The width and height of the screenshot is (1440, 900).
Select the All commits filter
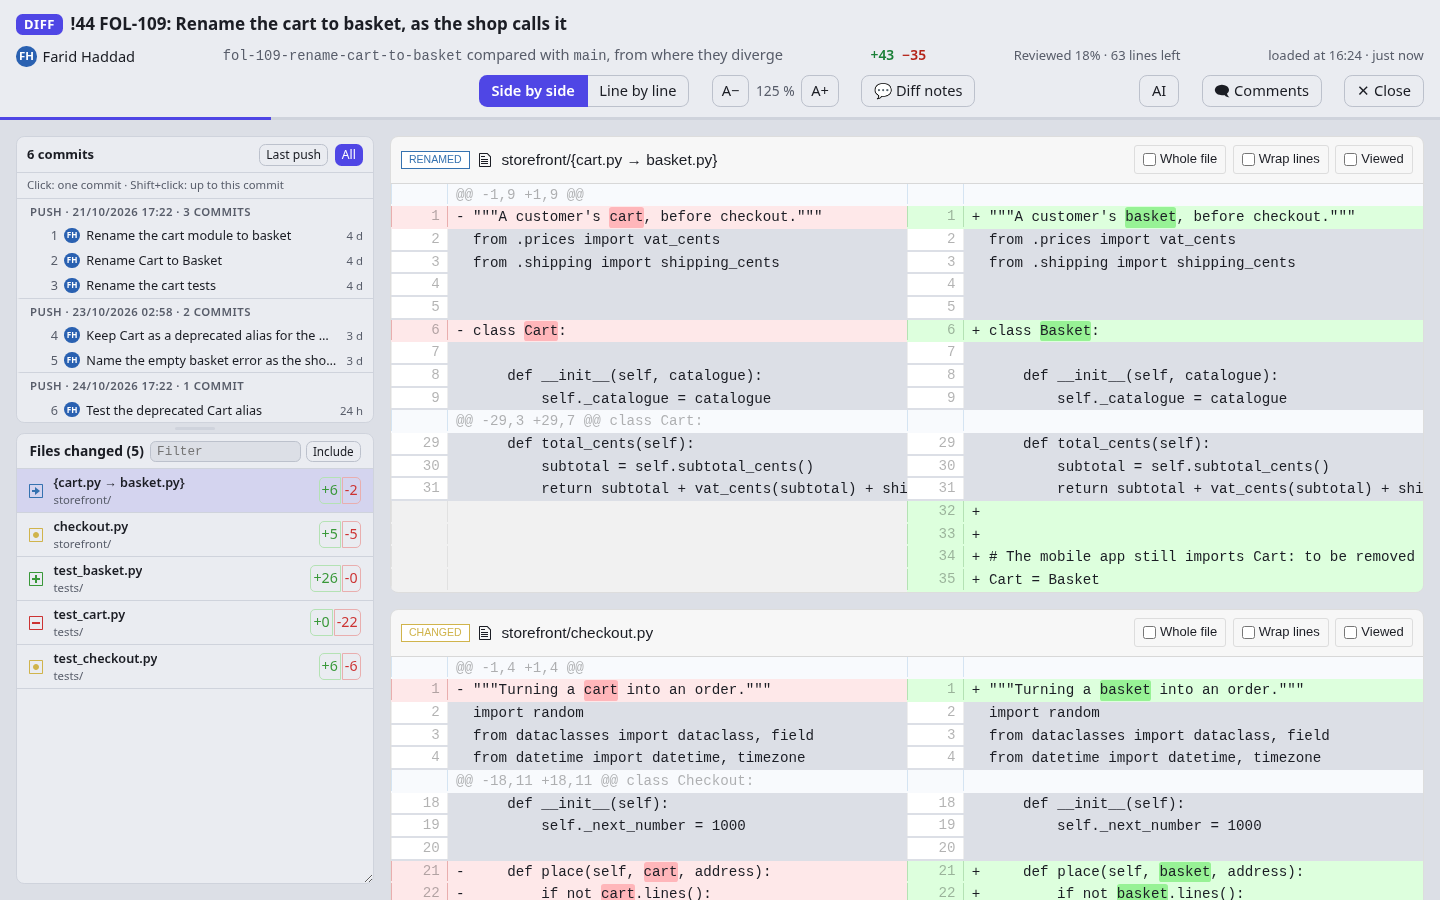[349, 155]
